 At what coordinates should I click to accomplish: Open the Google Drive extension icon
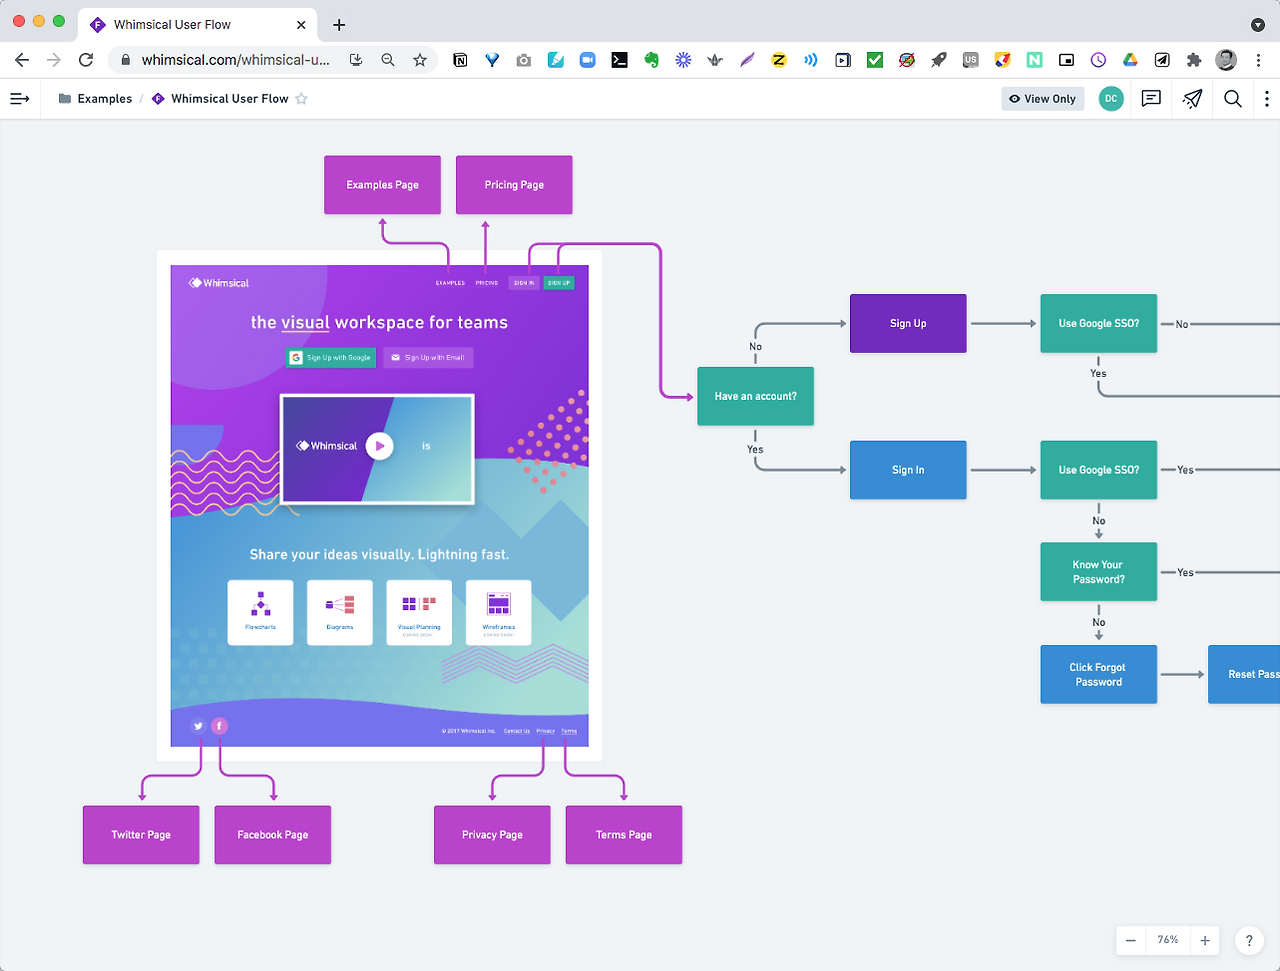(1130, 60)
